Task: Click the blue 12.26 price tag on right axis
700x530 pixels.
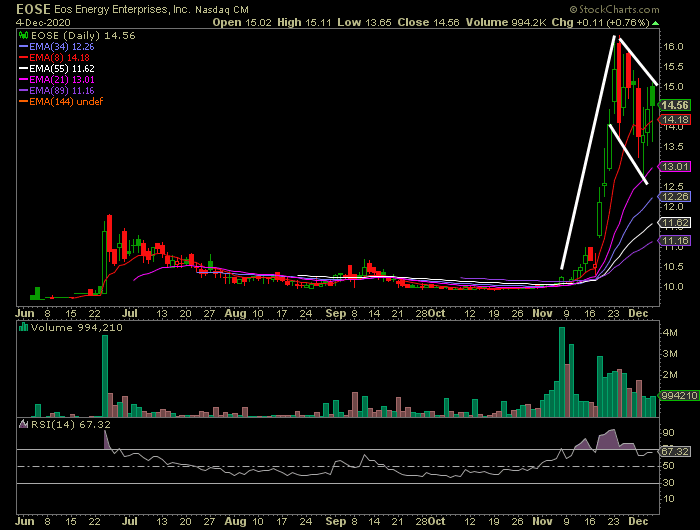Action: pyautogui.click(x=675, y=196)
